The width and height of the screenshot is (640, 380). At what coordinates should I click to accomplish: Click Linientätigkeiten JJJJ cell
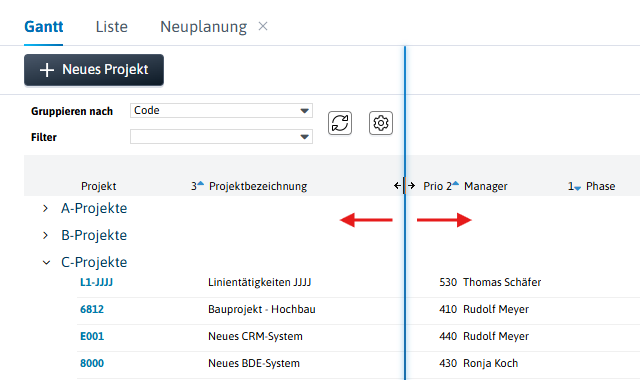[260, 282]
